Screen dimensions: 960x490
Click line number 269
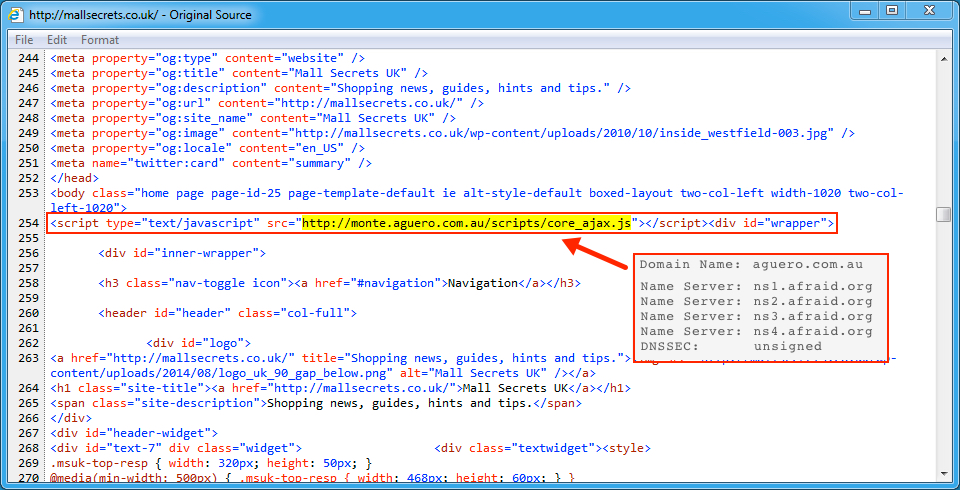pos(29,463)
